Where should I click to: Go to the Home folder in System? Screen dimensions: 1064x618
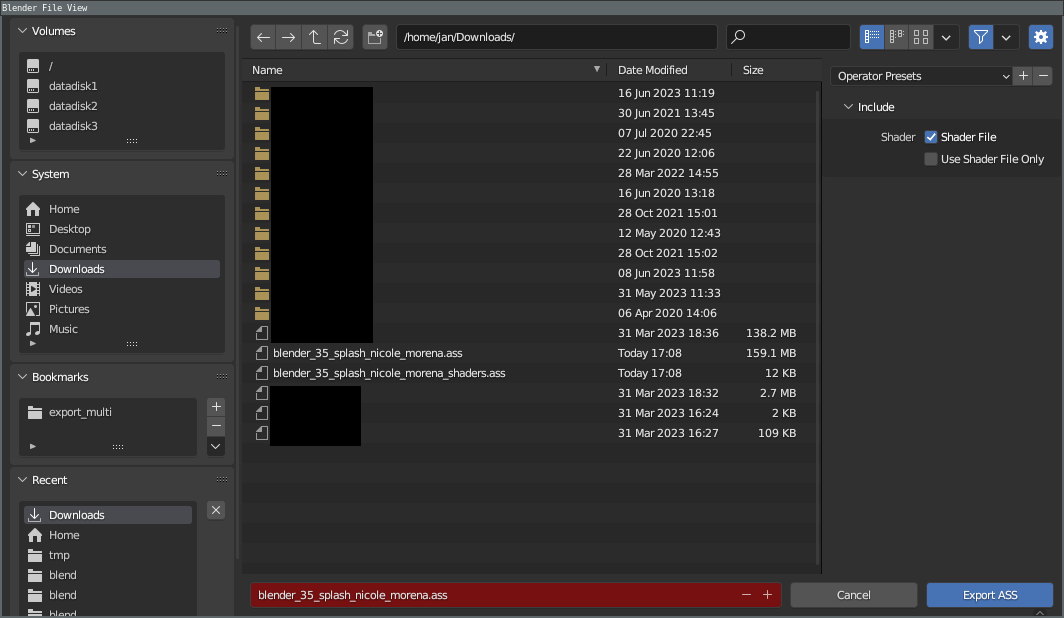(122, 209)
